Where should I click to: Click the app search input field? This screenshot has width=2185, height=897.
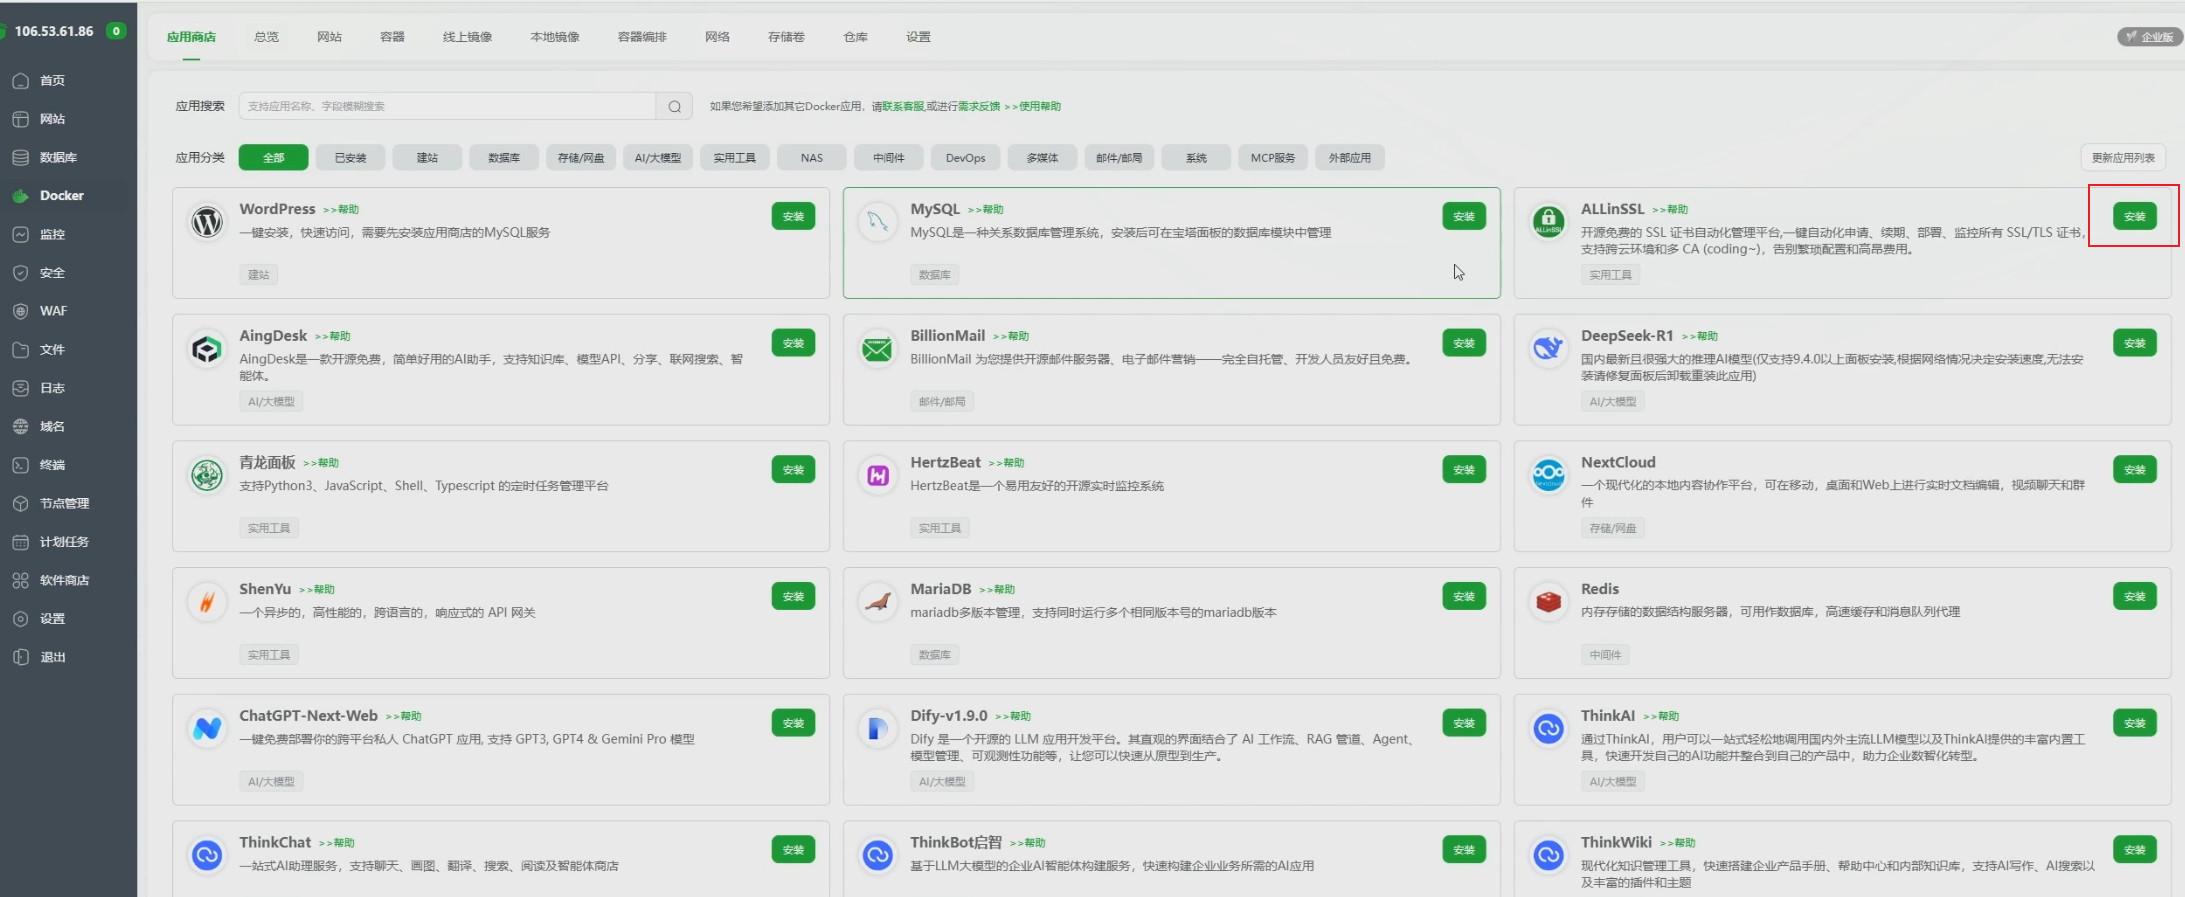(x=447, y=106)
